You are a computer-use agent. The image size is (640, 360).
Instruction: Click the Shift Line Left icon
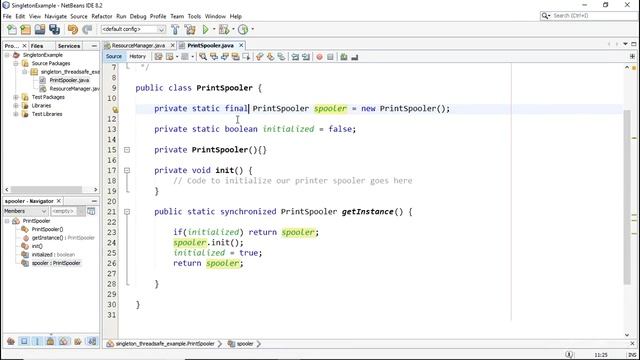pyautogui.click(x=295, y=57)
